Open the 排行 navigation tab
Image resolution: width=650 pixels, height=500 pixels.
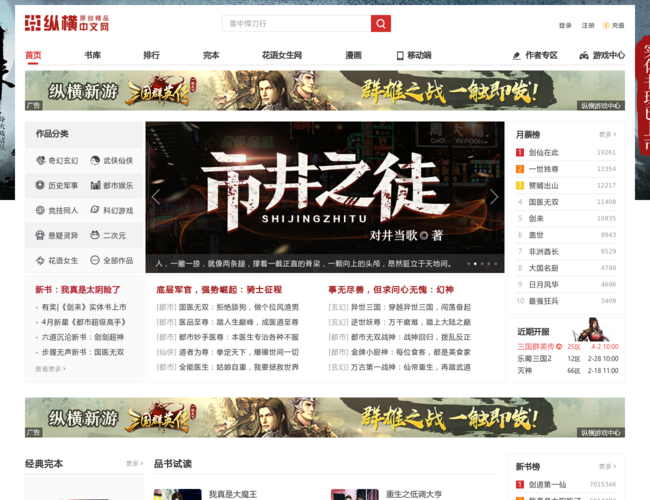coord(151,55)
